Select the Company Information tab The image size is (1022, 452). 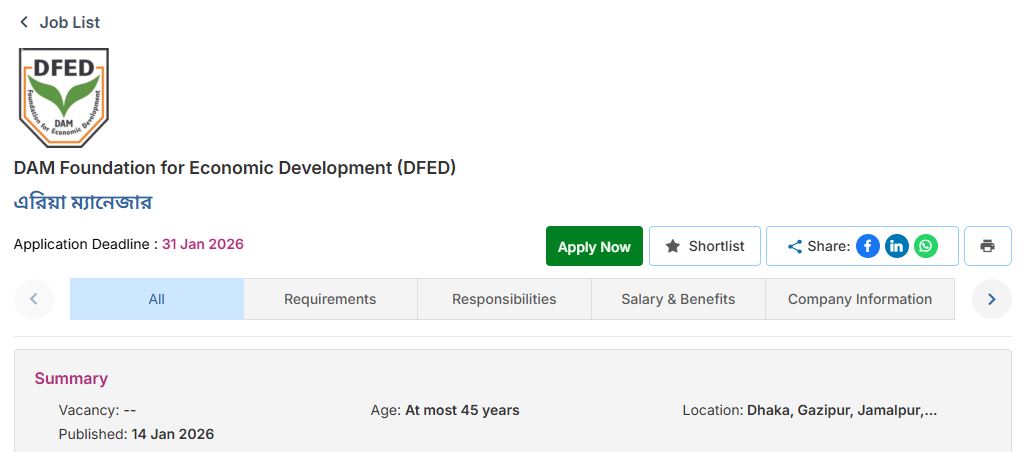click(x=860, y=299)
